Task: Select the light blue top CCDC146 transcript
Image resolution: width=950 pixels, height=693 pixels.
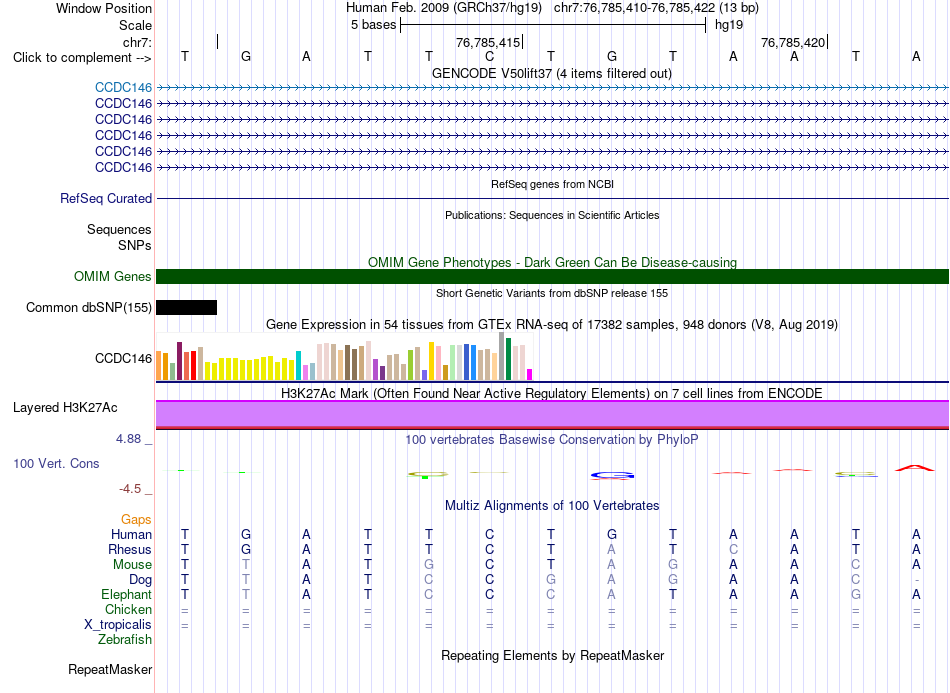Action: pyautogui.click(x=552, y=88)
